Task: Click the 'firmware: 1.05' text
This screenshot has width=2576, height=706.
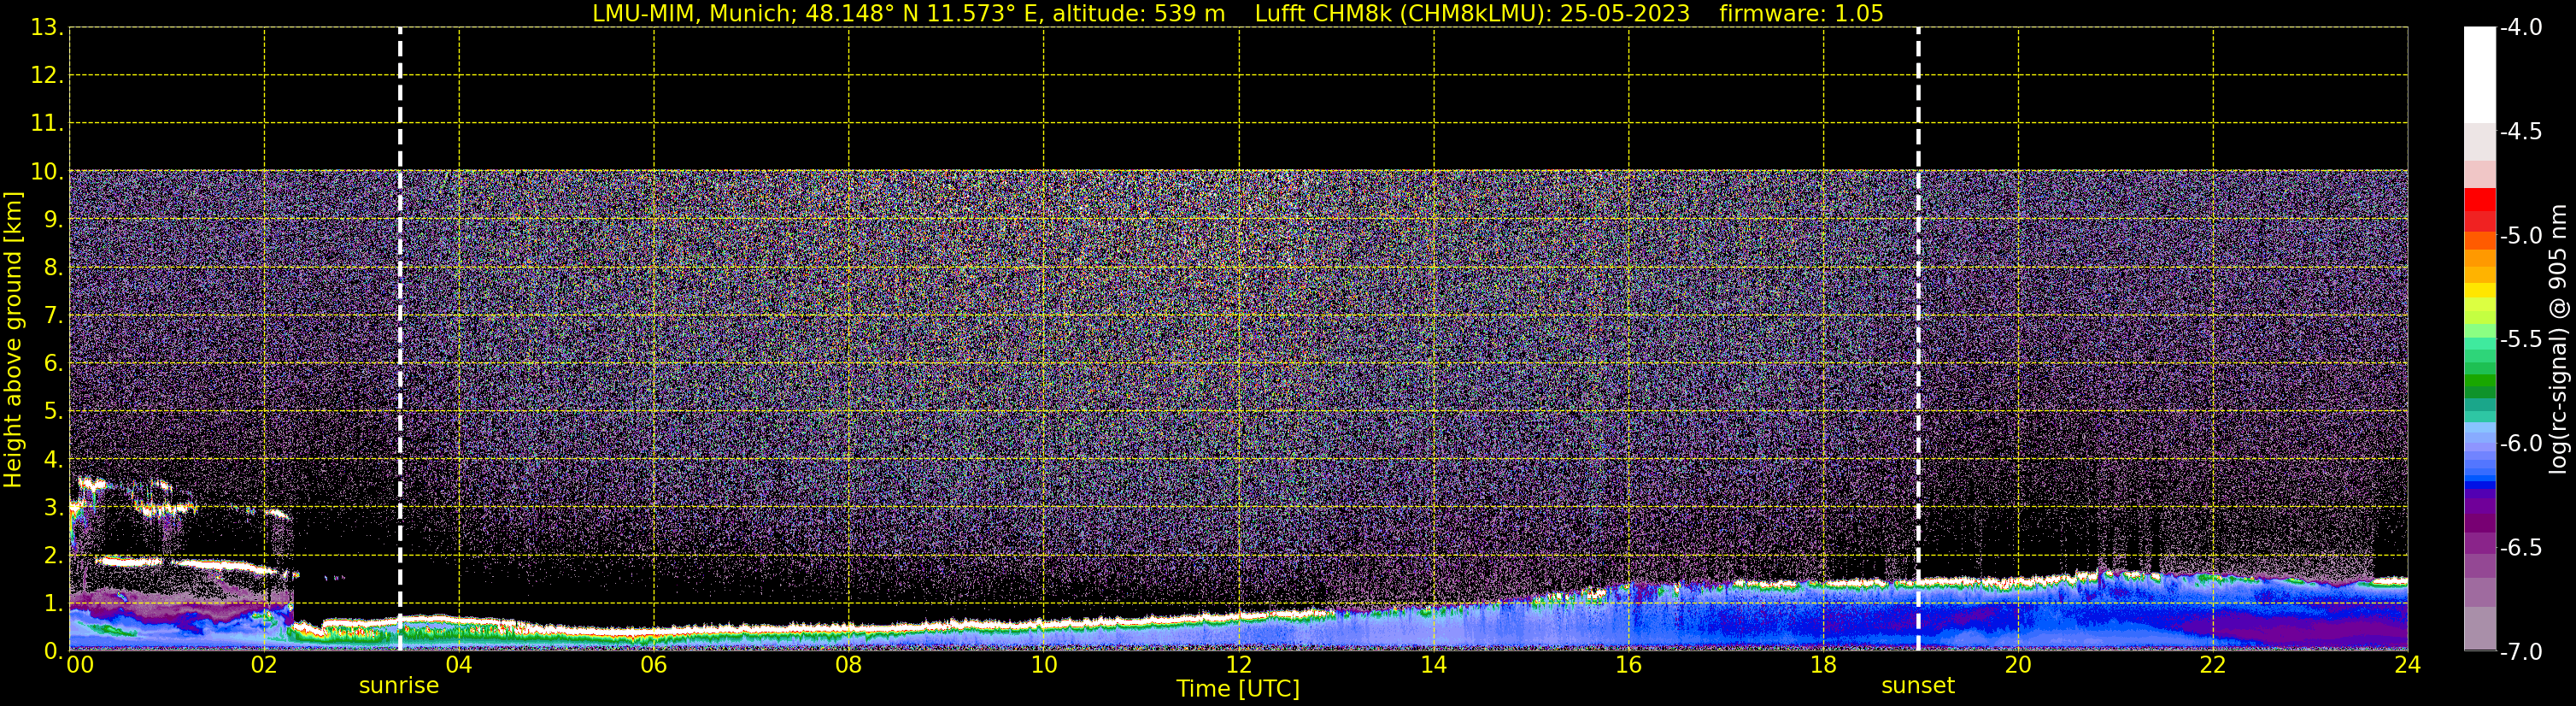Action: click(1801, 14)
